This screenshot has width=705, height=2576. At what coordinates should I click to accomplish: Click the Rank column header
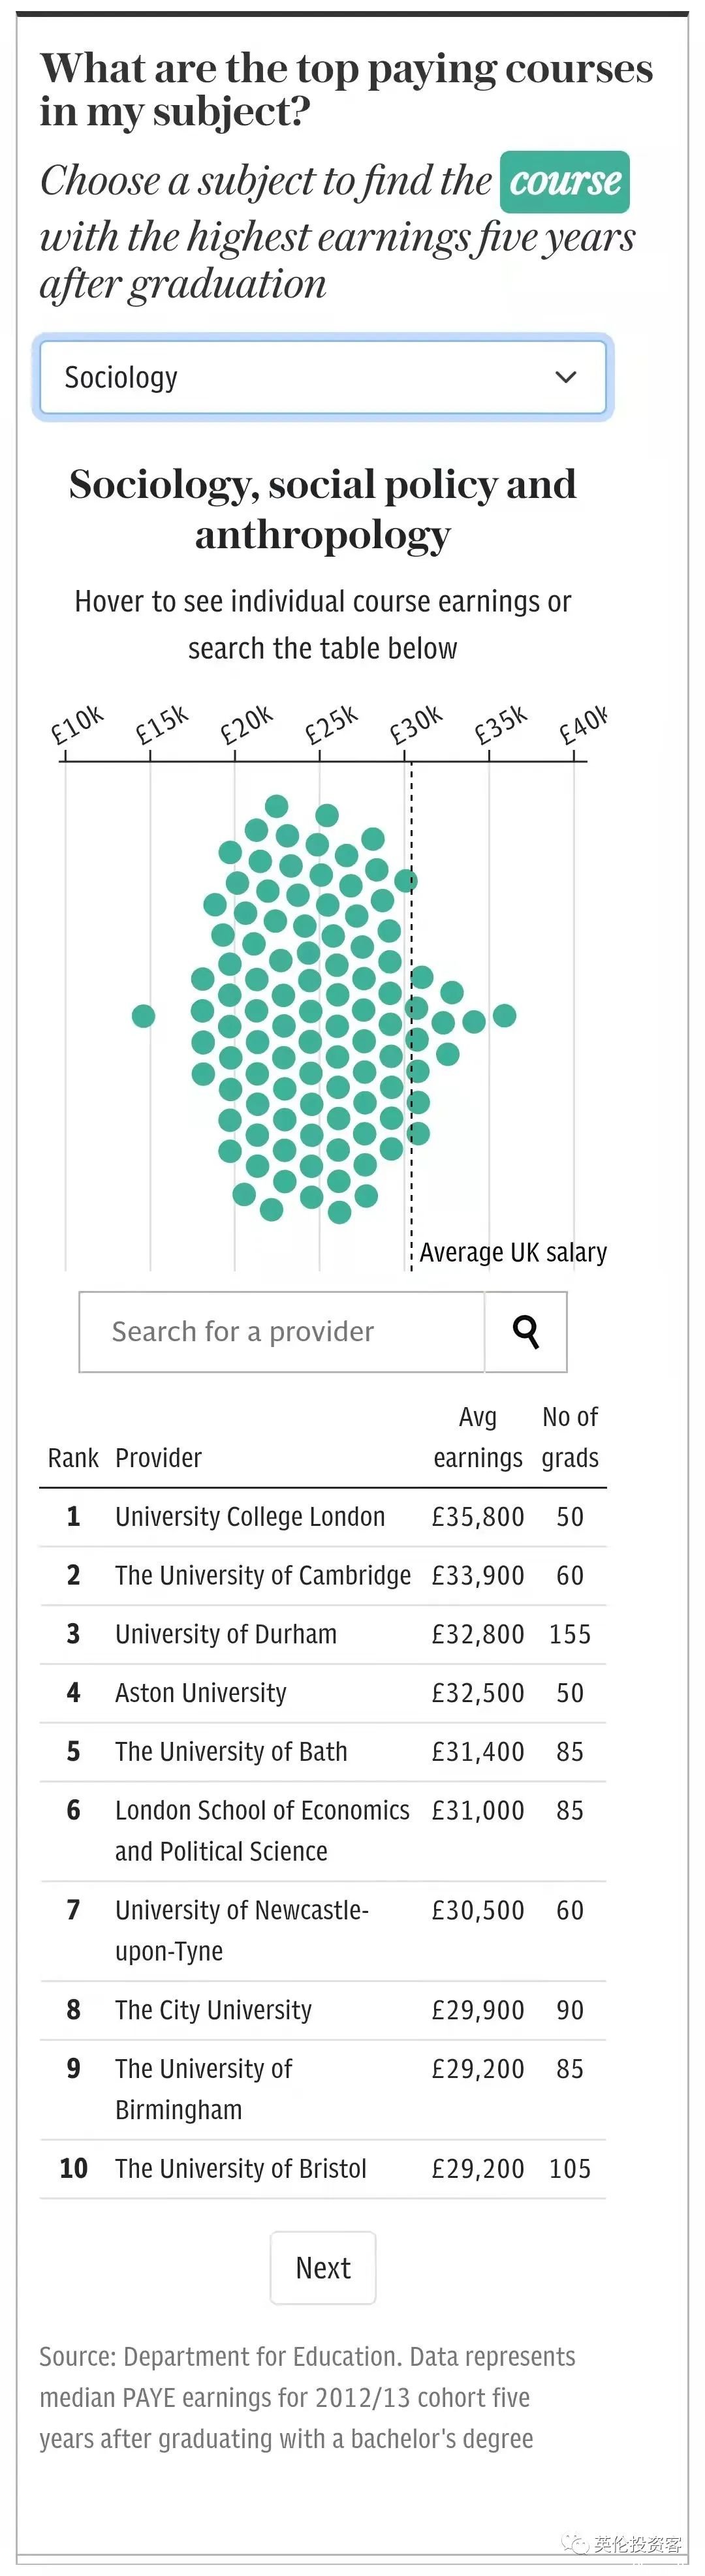[73, 1458]
